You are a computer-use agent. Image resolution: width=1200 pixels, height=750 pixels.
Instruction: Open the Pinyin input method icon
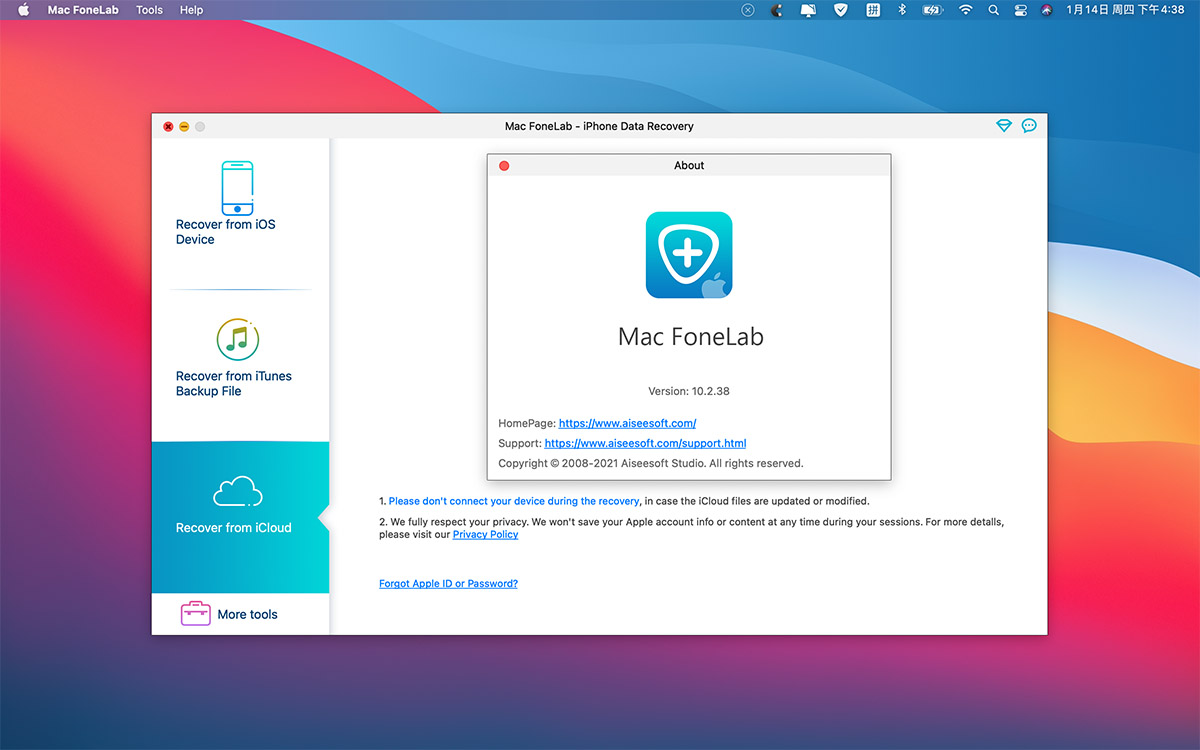coord(873,10)
